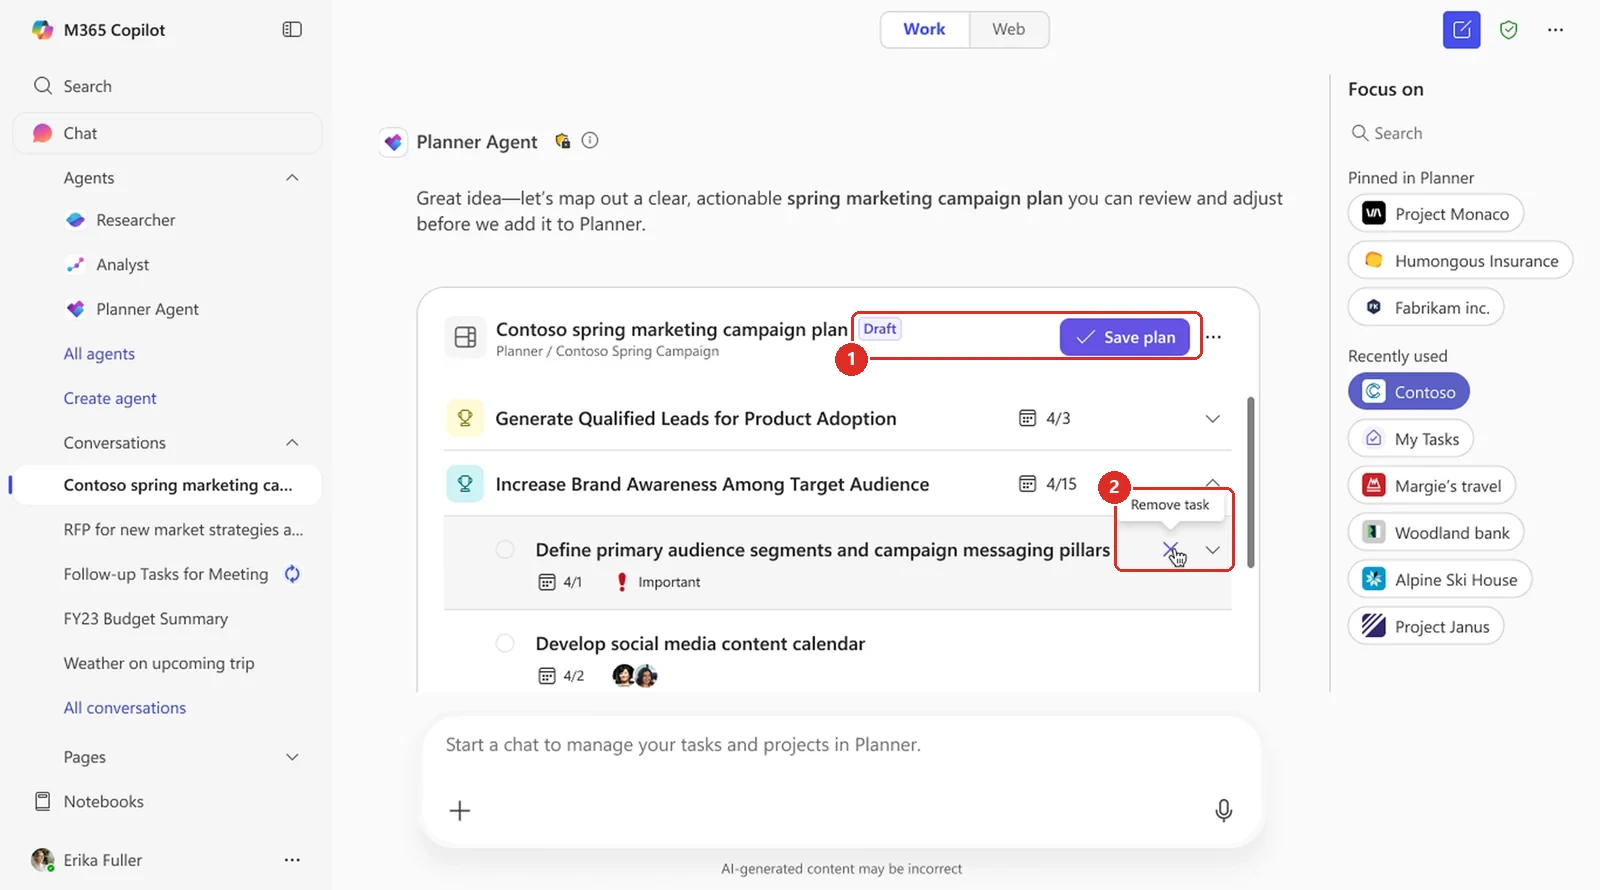Click the plan card vertical scrollbar
The width and height of the screenshot is (1600, 890).
pyautogui.click(x=1250, y=483)
